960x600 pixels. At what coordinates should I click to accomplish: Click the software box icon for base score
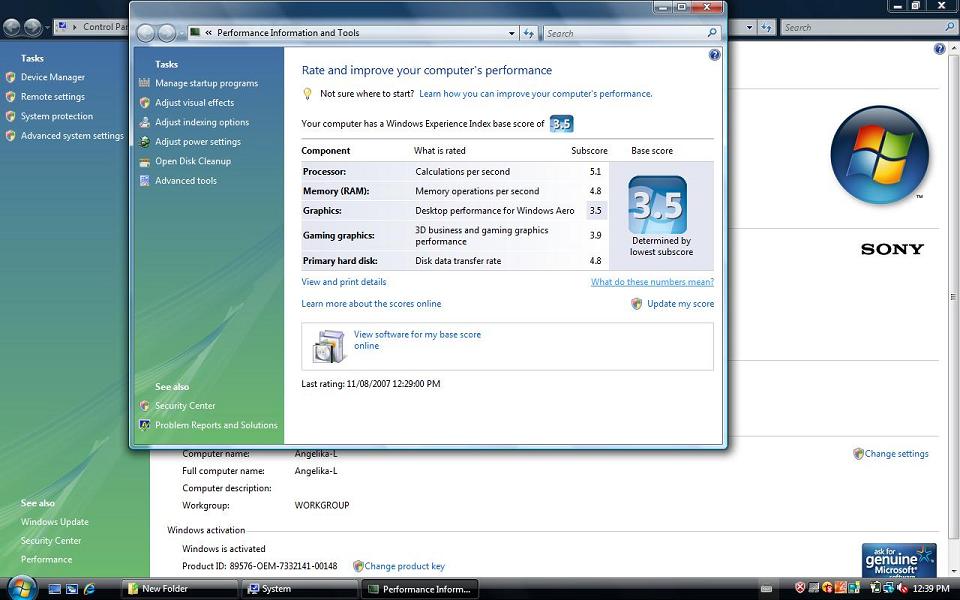330,347
